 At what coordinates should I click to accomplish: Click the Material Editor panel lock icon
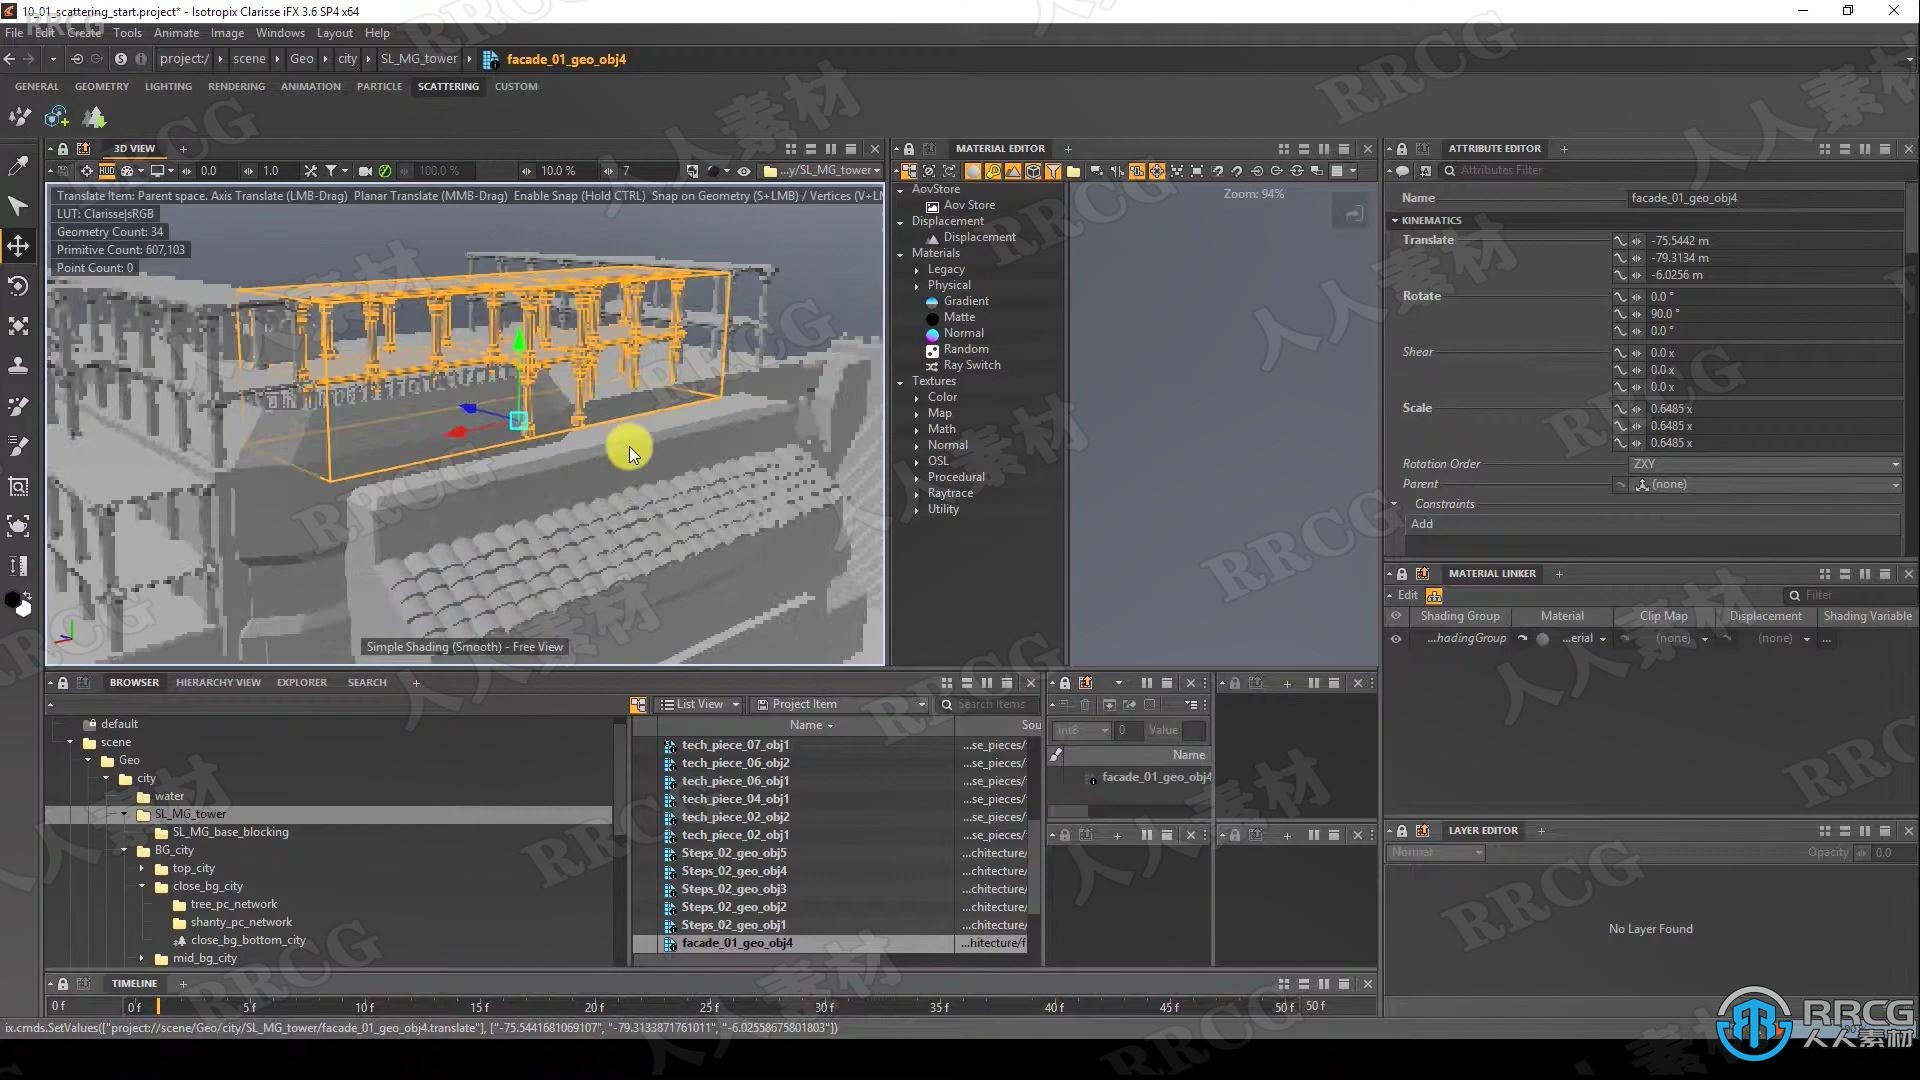pos(910,148)
